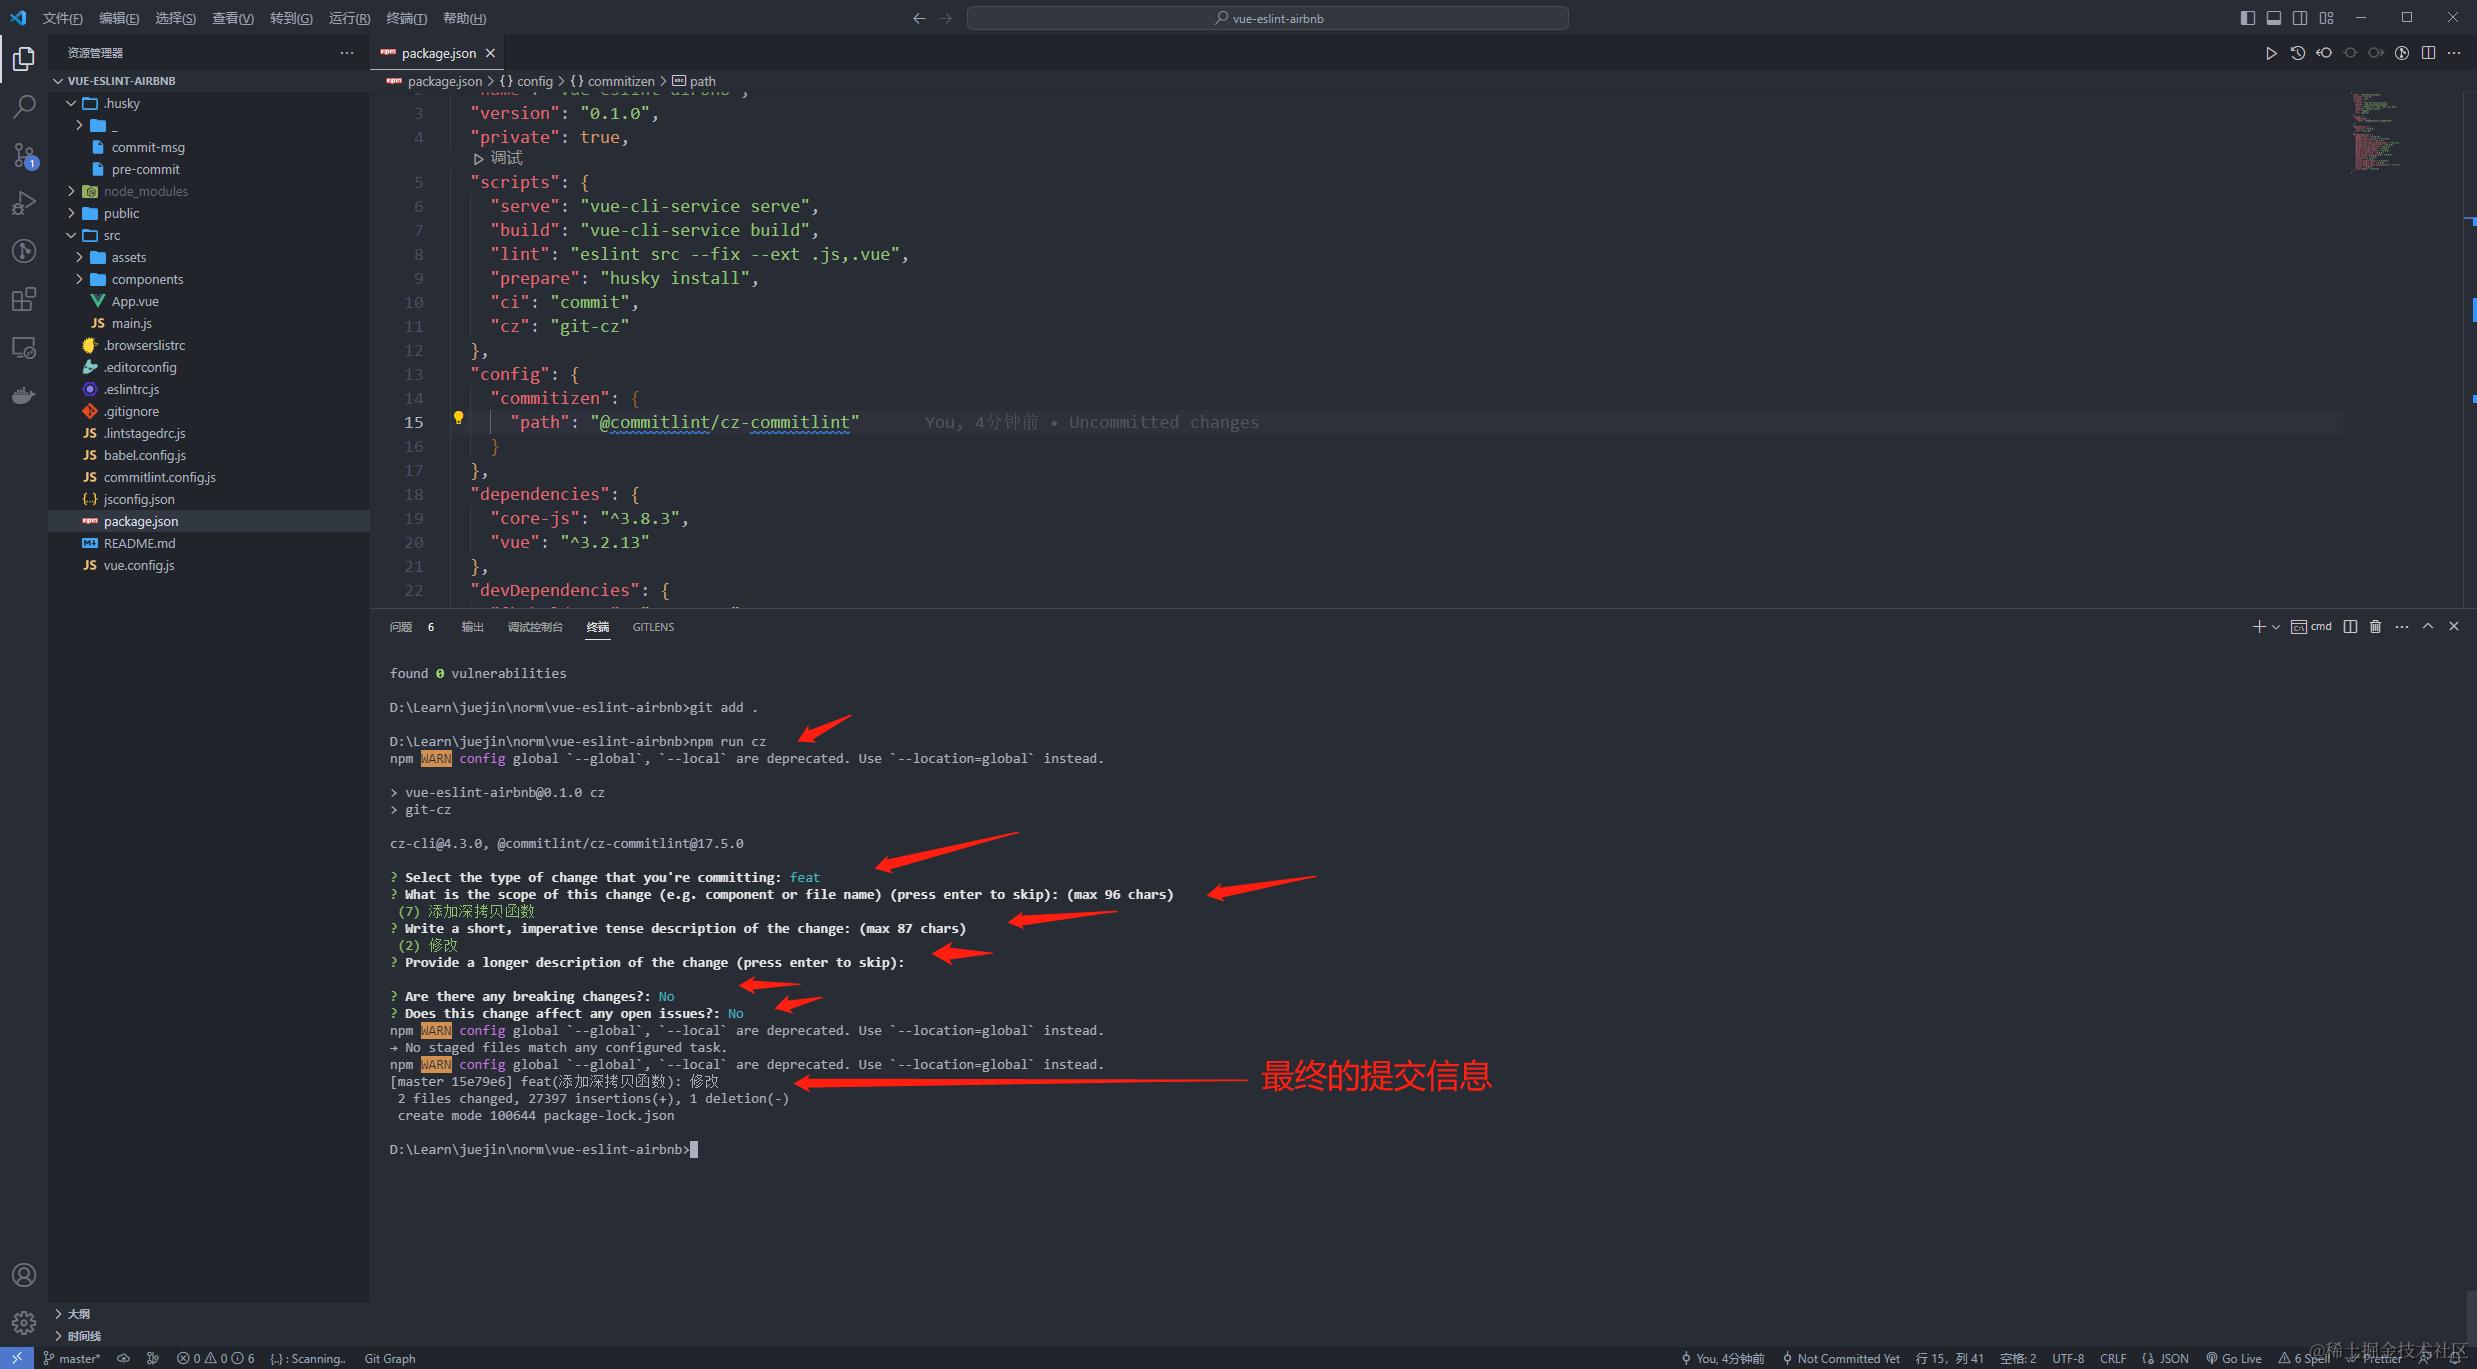
Task: Split the terminal panel
Action: pos(2350,627)
